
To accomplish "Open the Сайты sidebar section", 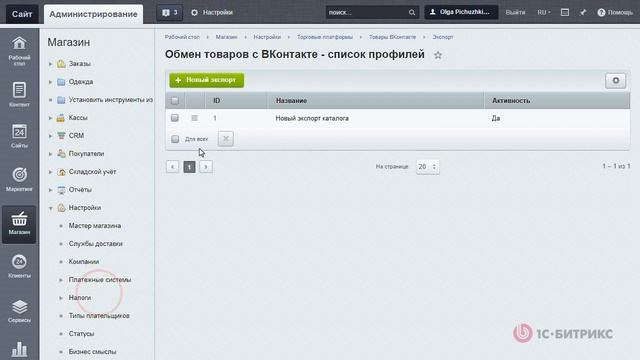I will [19, 136].
